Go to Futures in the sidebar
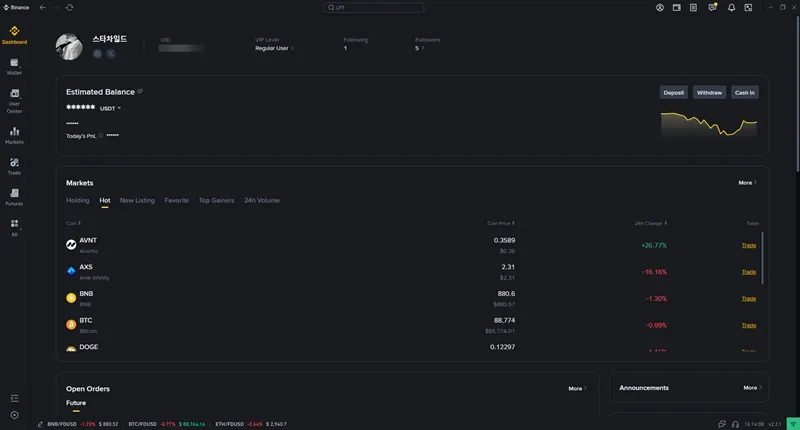This screenshot has height=430, width=800. tap(14, 196)
